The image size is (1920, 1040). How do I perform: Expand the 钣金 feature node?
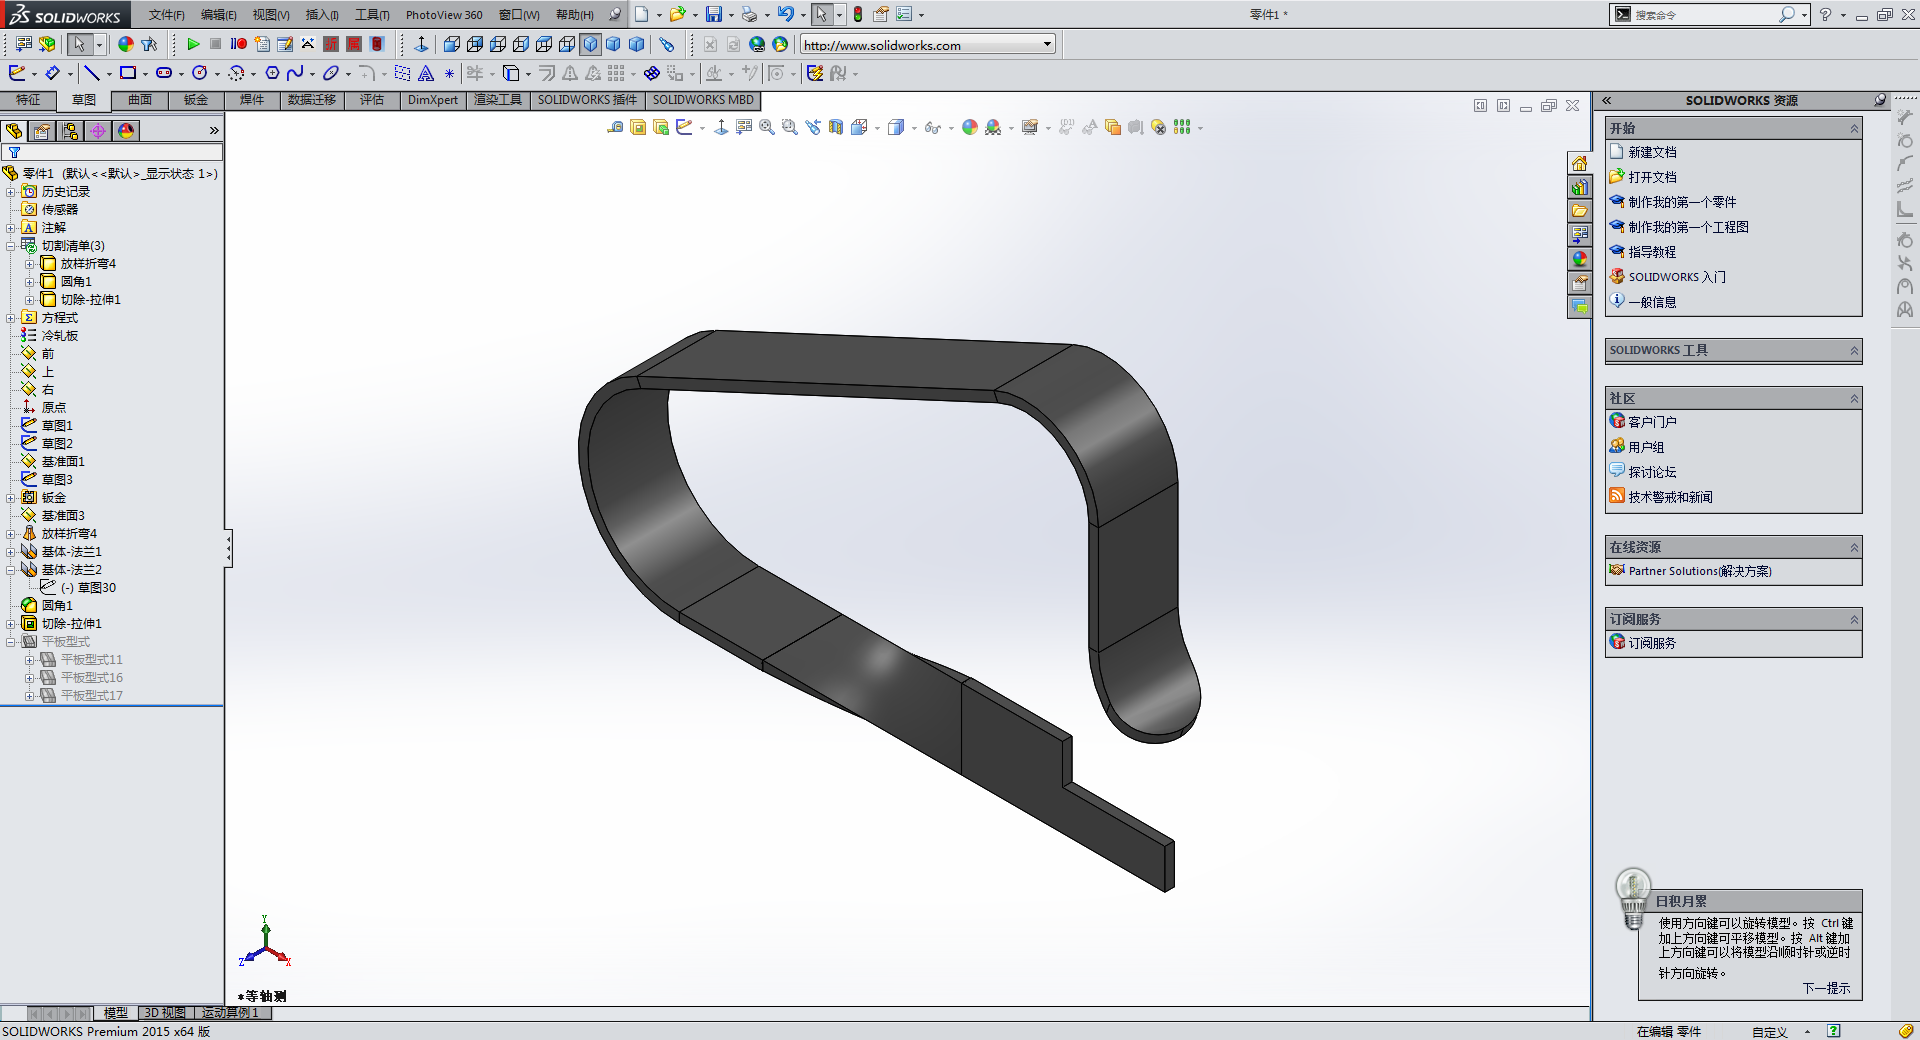point(11,498)
